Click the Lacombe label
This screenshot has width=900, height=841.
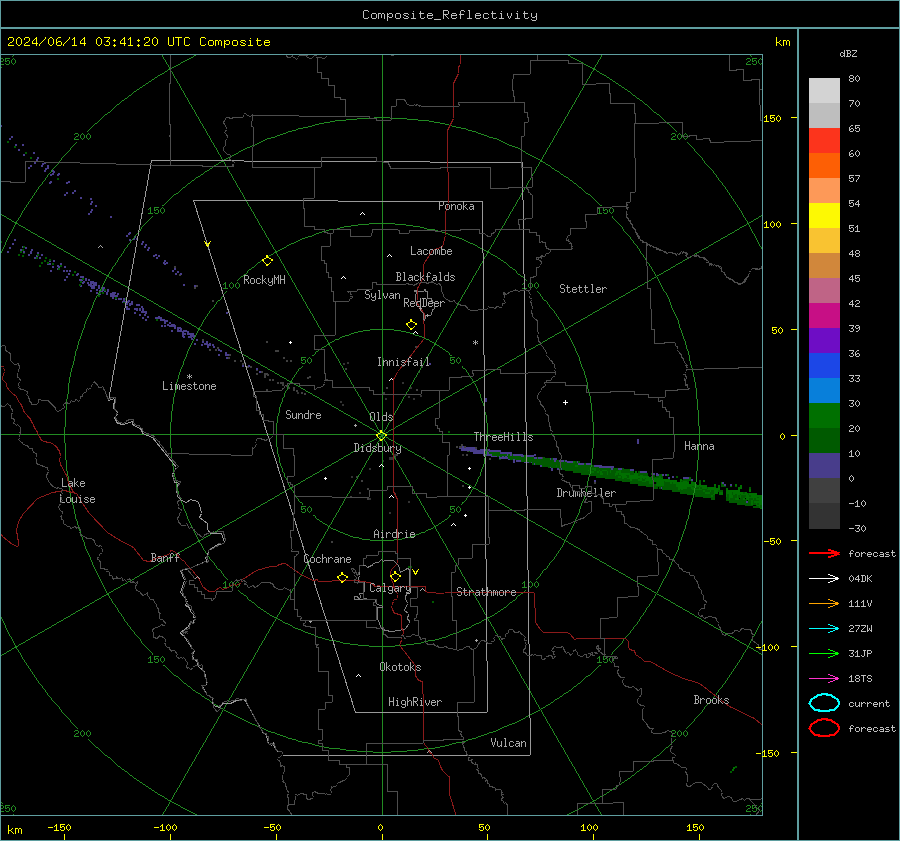pos(431,251)
